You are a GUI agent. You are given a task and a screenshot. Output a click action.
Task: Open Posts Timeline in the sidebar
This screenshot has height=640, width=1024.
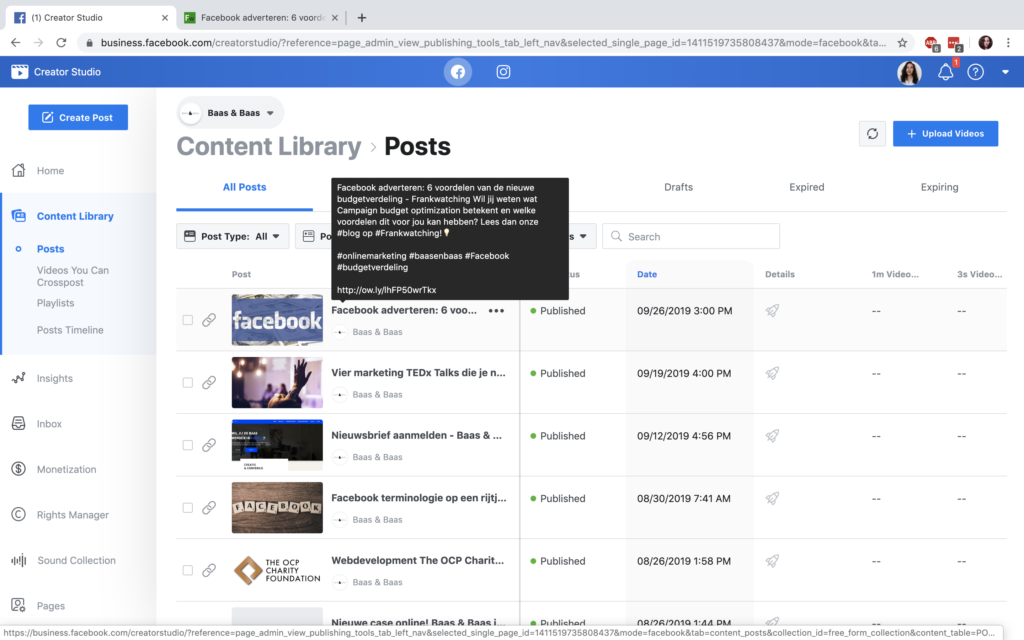[x=70, y=330]
